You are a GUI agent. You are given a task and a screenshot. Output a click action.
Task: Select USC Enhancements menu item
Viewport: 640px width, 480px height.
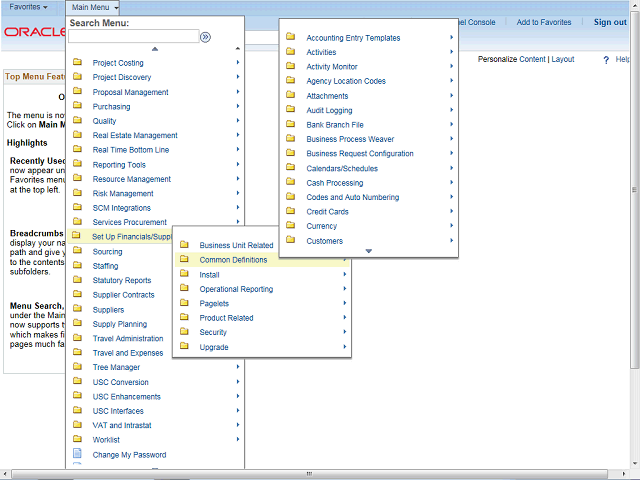coord(127,397)
